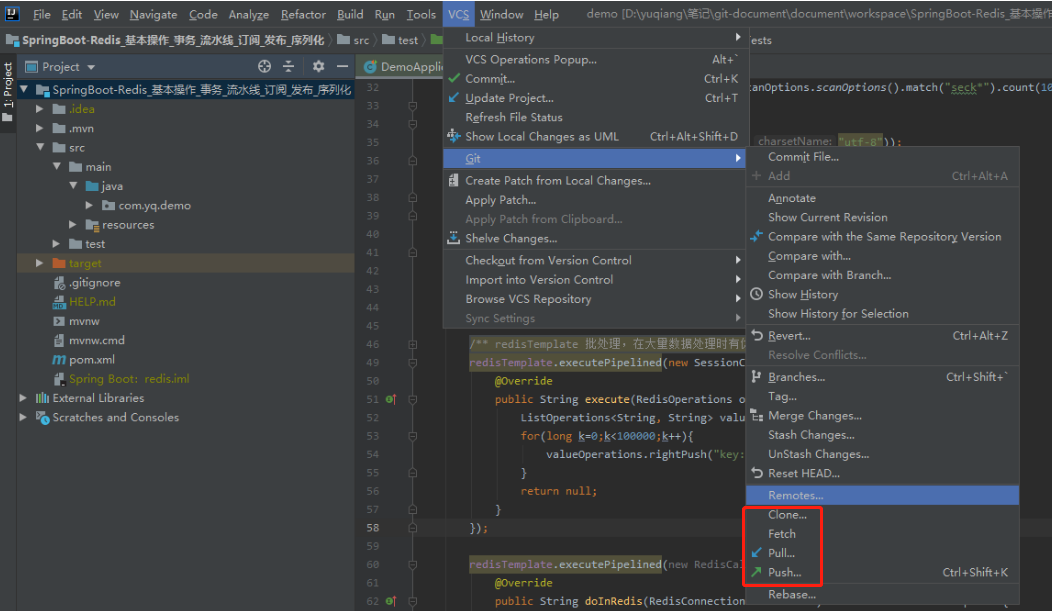The height and width of the screenshot is (611, 1052).
Task: Expand the com.yq.demo package
Action: pyautogui.click(x=89, y=205)
